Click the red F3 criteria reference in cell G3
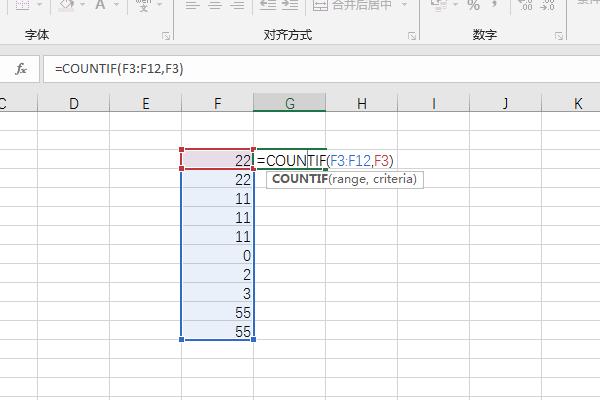 (382, 161)
